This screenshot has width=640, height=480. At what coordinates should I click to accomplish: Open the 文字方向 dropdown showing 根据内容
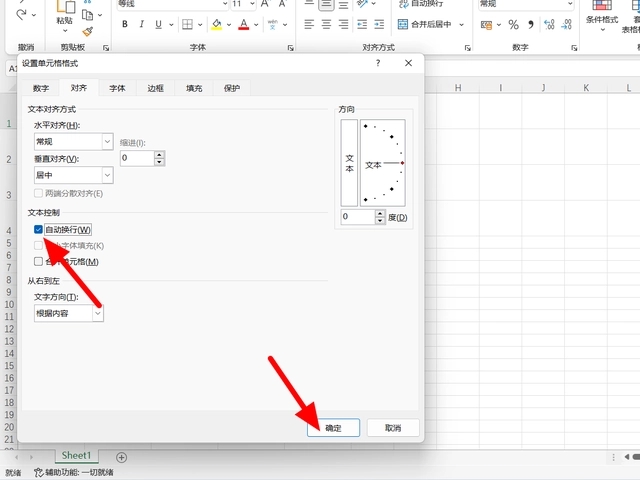[68, 313]
